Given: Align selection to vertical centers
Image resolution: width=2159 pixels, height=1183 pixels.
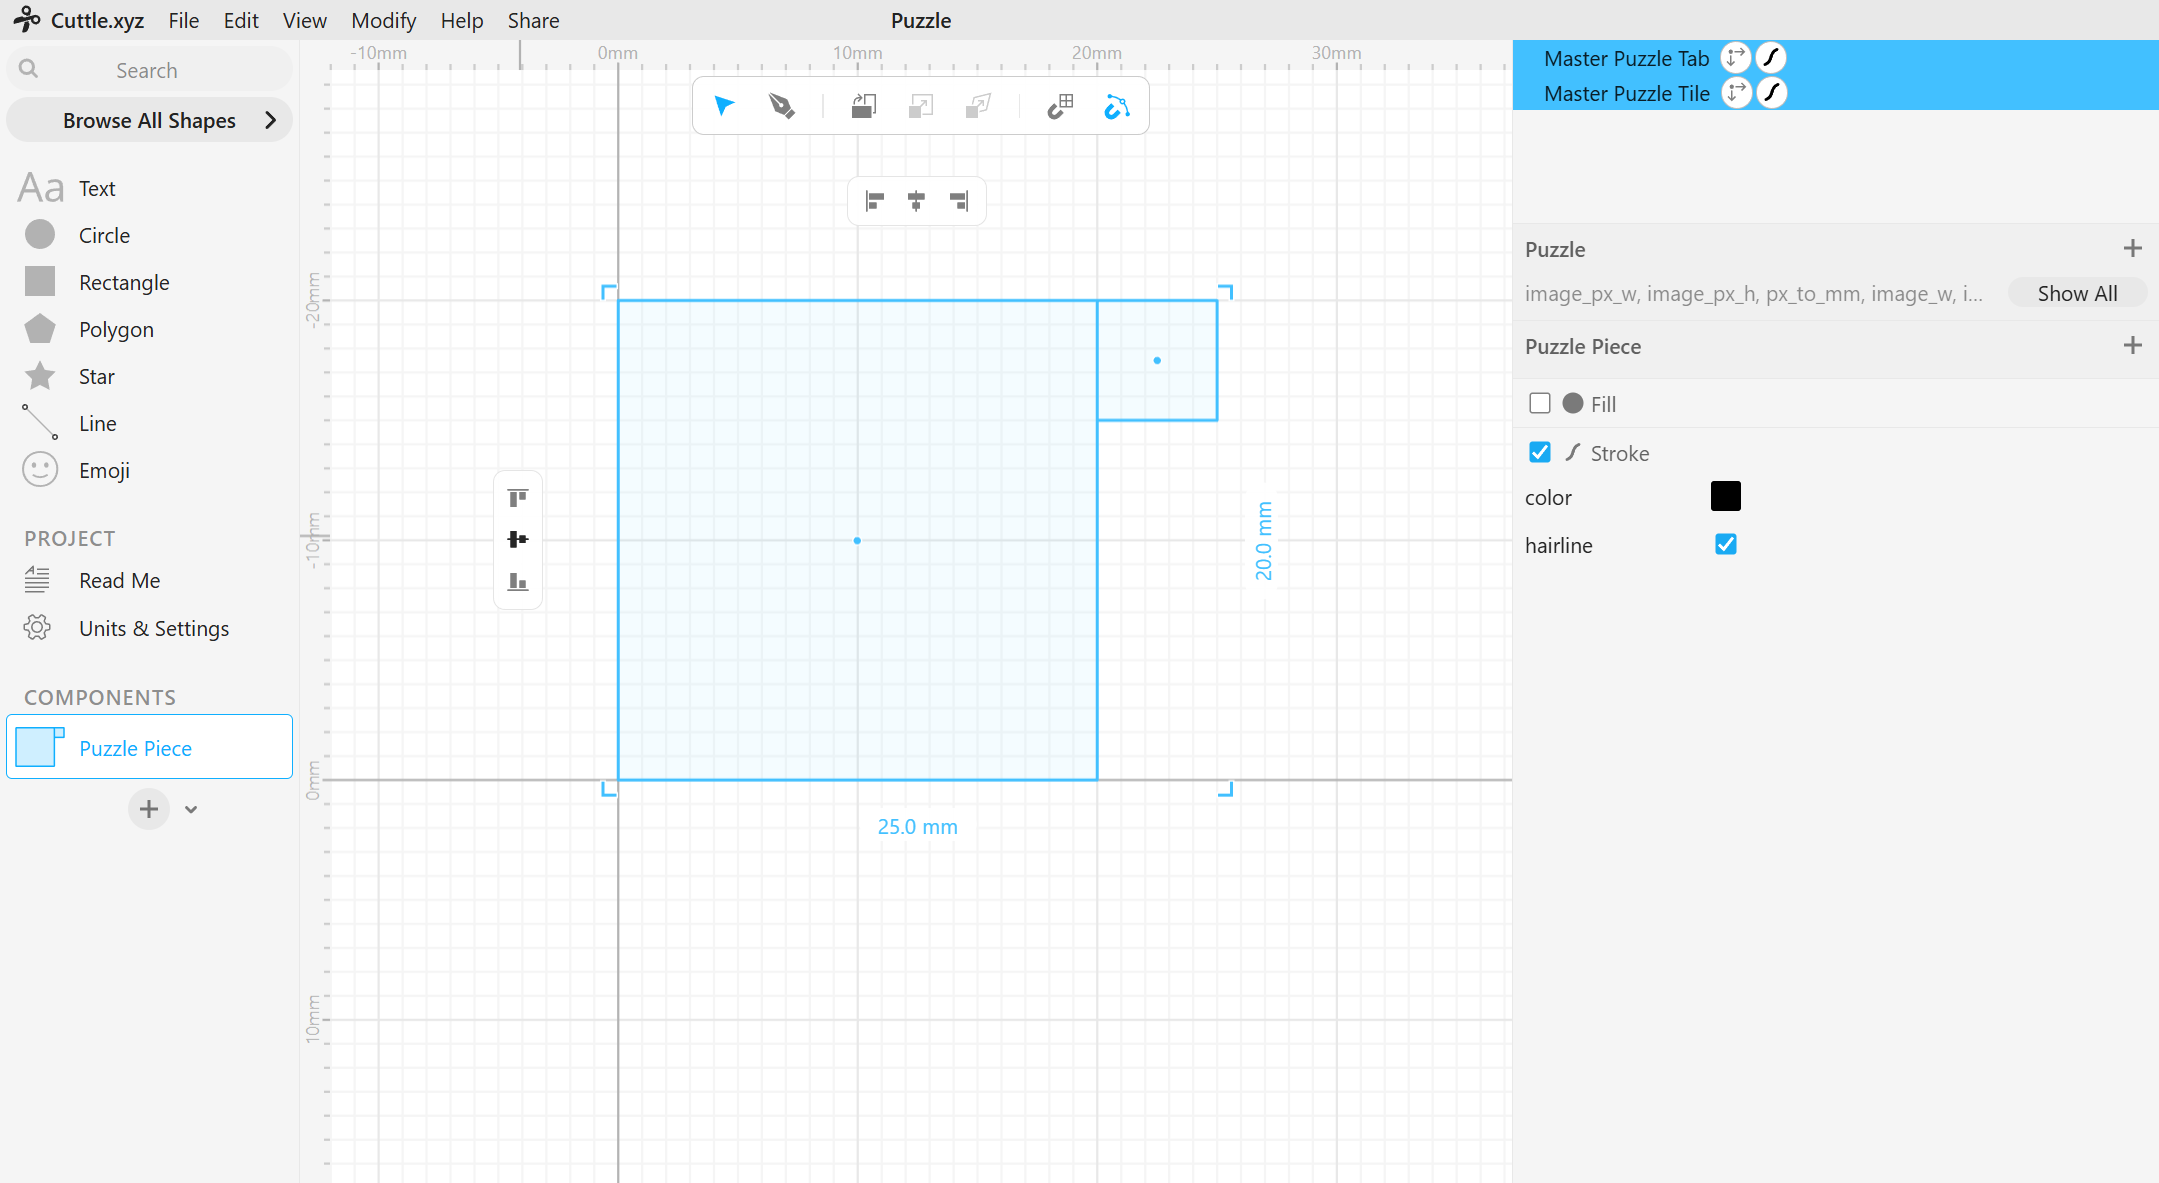Looking at the screenshot, I should pyautogui.click(x=518, y=540).
